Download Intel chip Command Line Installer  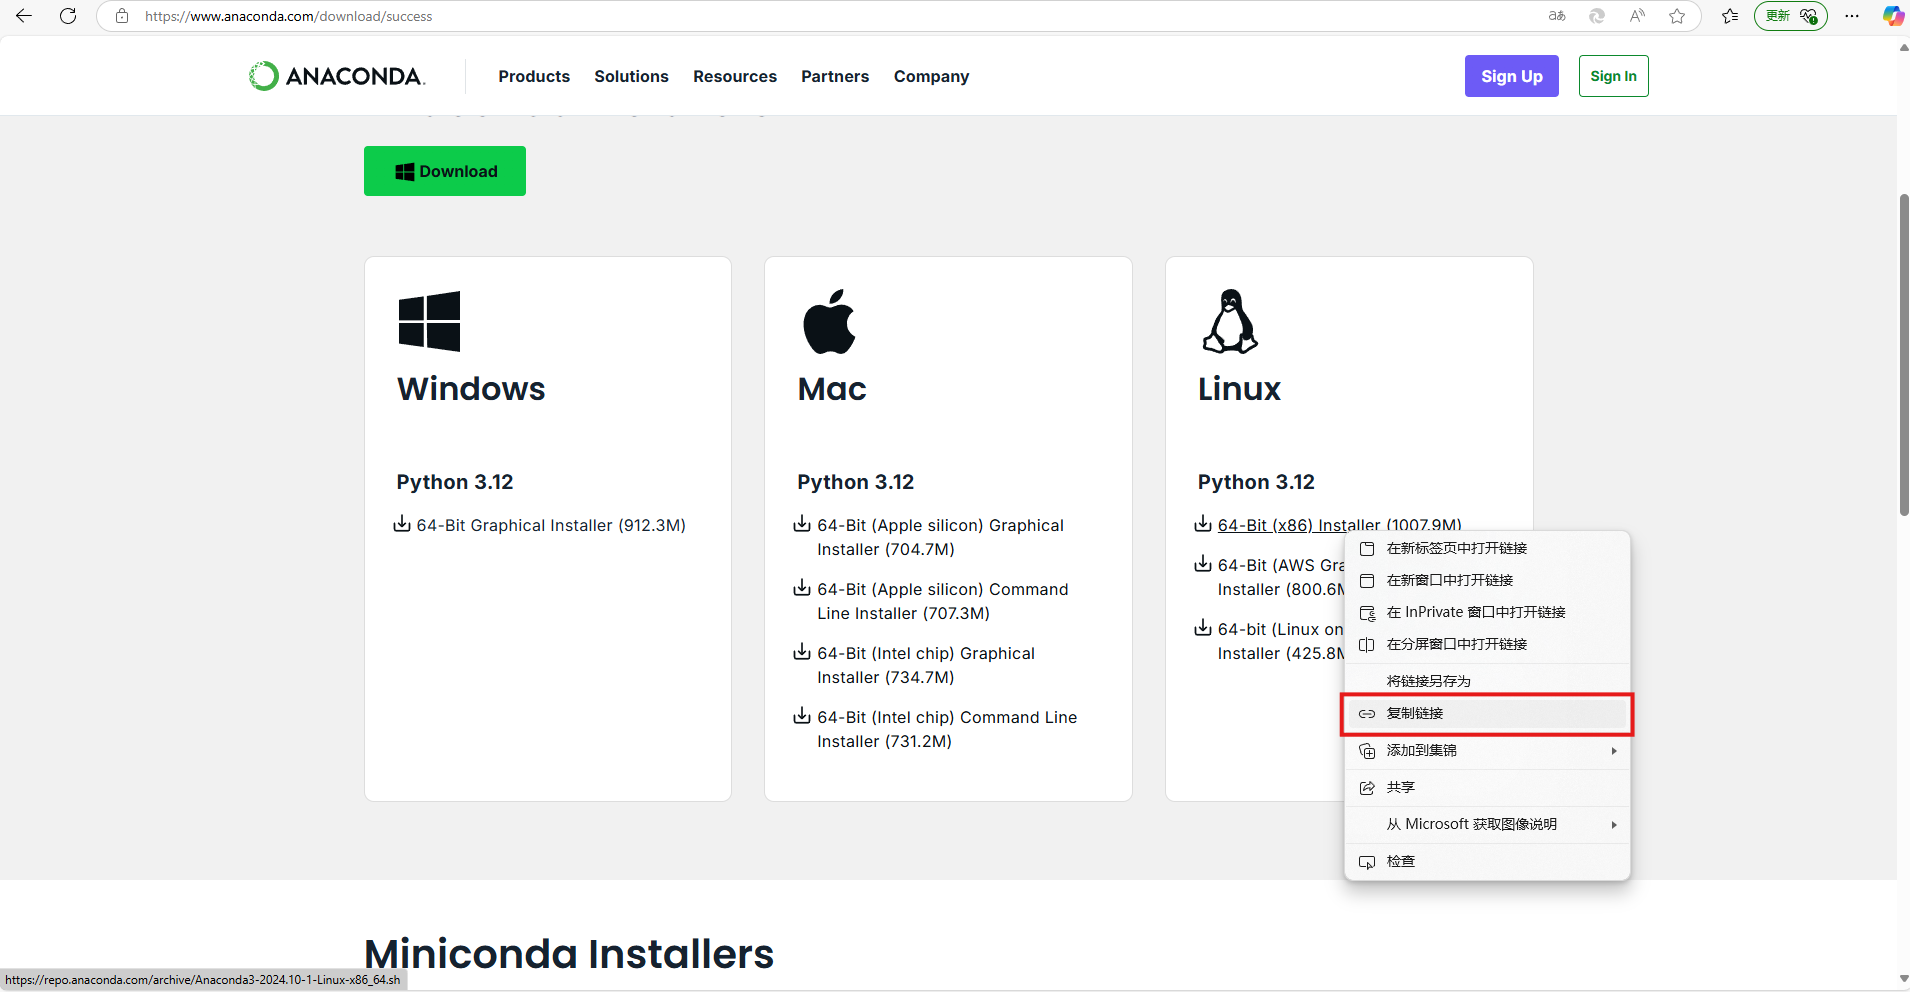coord(947,729)
